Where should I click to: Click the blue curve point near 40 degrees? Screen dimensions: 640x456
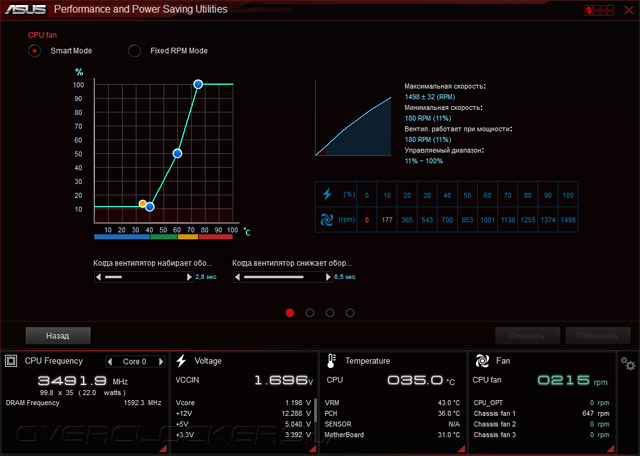pyautogui.click(x=150, y=207)
